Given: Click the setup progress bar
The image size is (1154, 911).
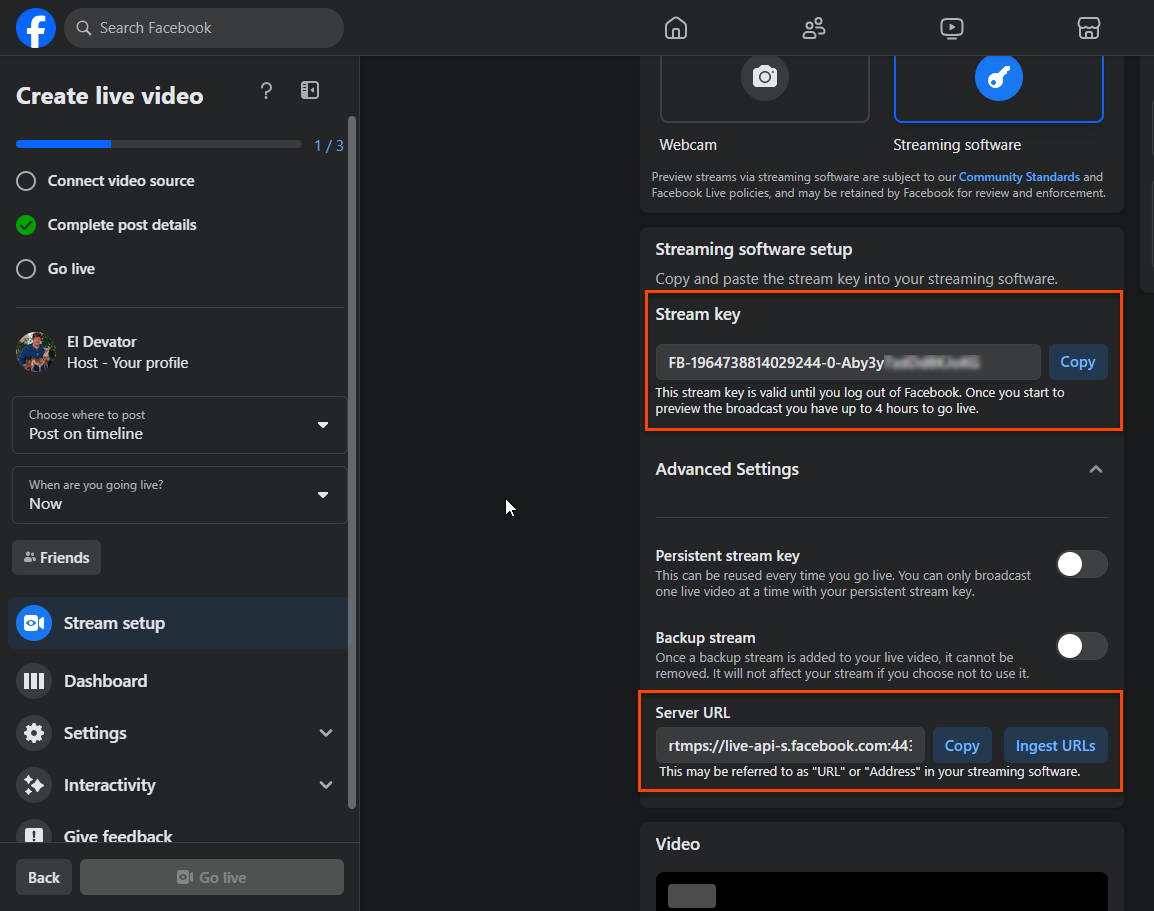Looking at the screenshot, I should click(158, 144).
